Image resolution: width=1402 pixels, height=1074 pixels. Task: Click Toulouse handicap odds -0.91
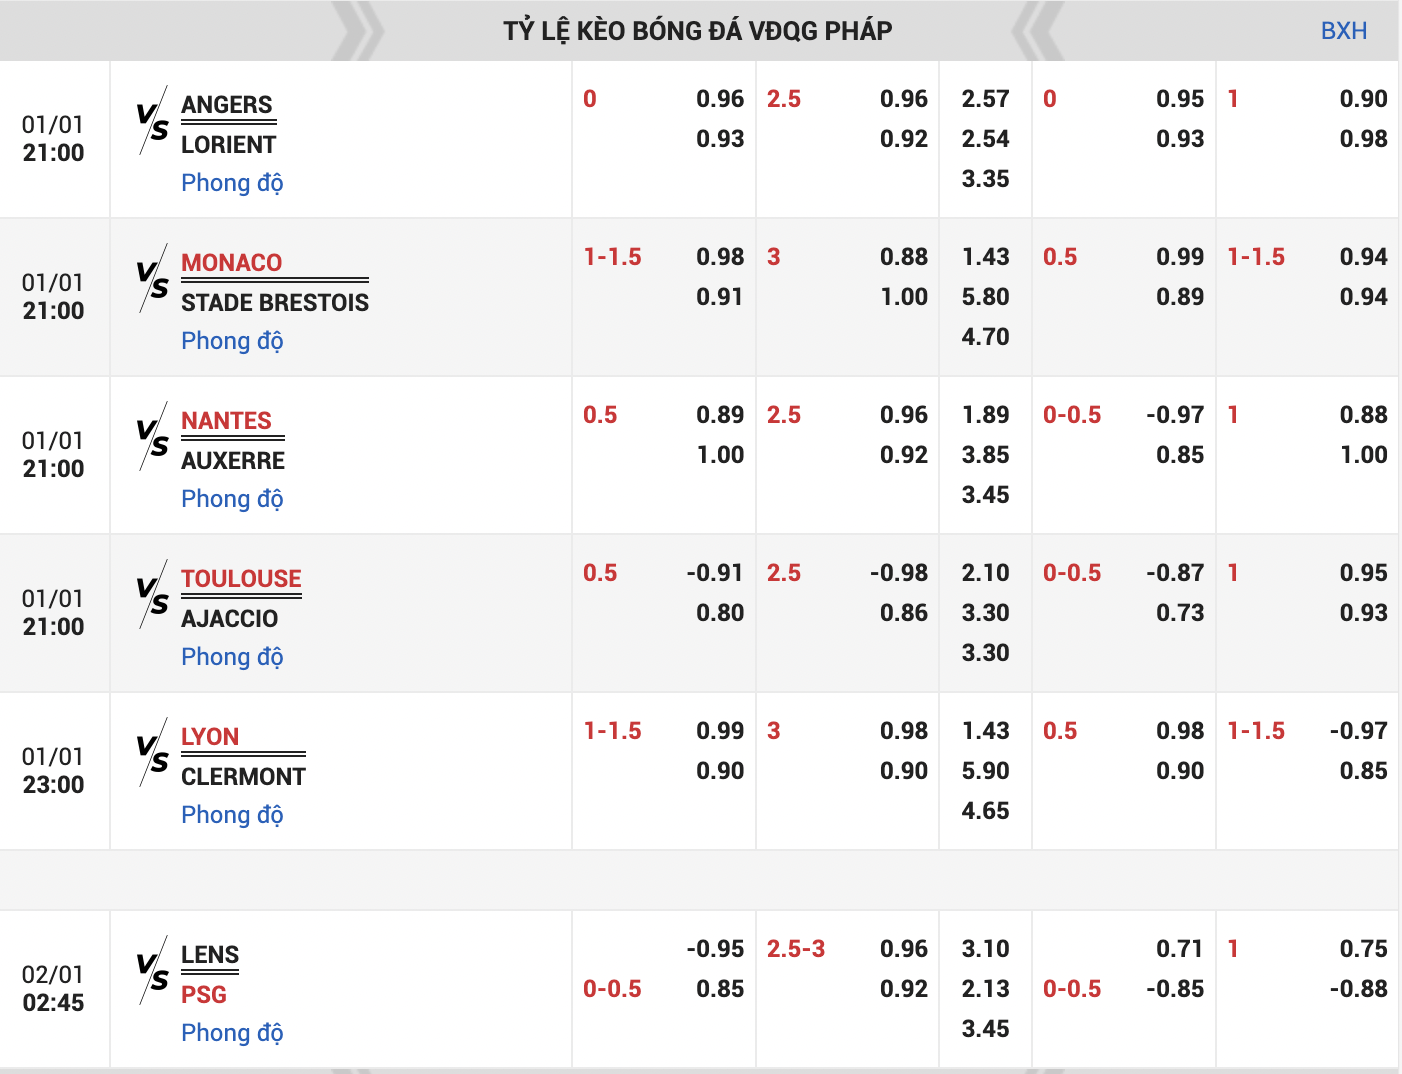coord(715,573)
